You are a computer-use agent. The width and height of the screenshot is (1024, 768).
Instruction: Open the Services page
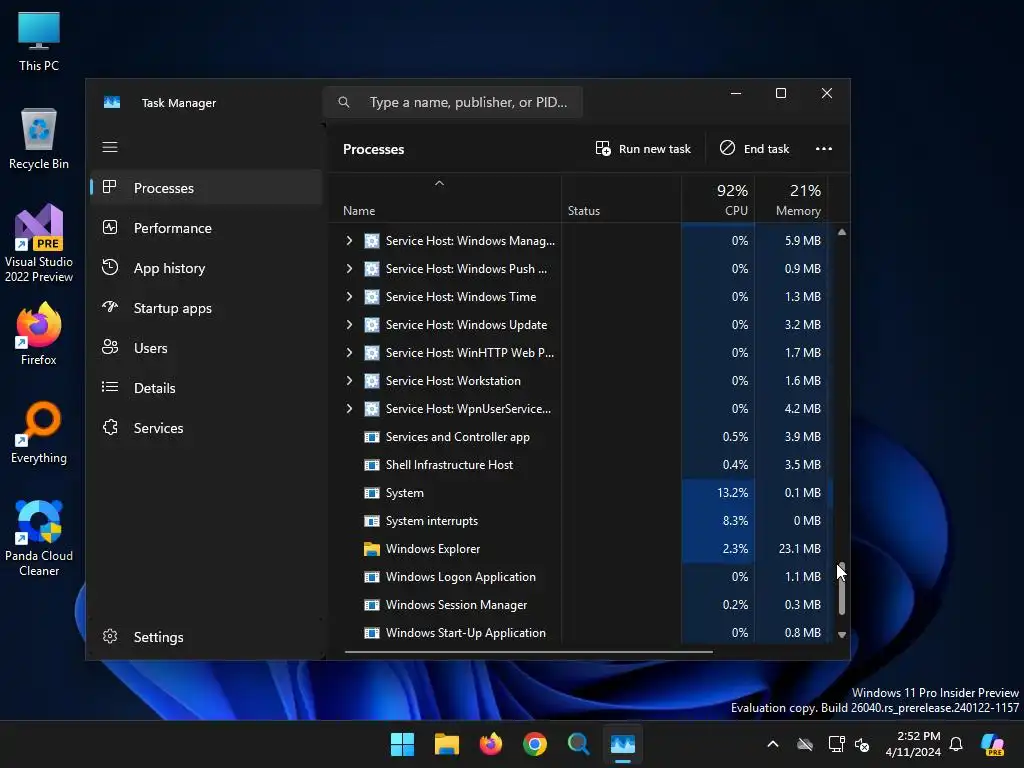(x=206, y=428)
